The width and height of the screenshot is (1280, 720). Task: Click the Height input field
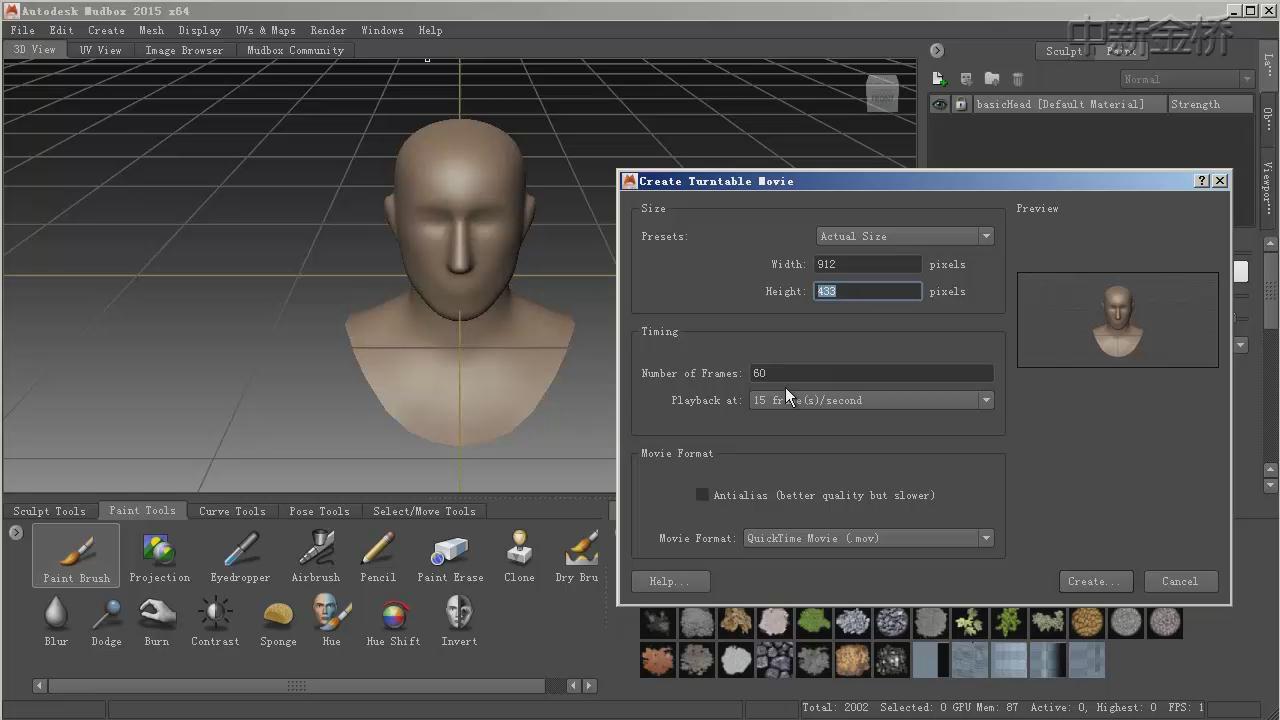[867, 291]
